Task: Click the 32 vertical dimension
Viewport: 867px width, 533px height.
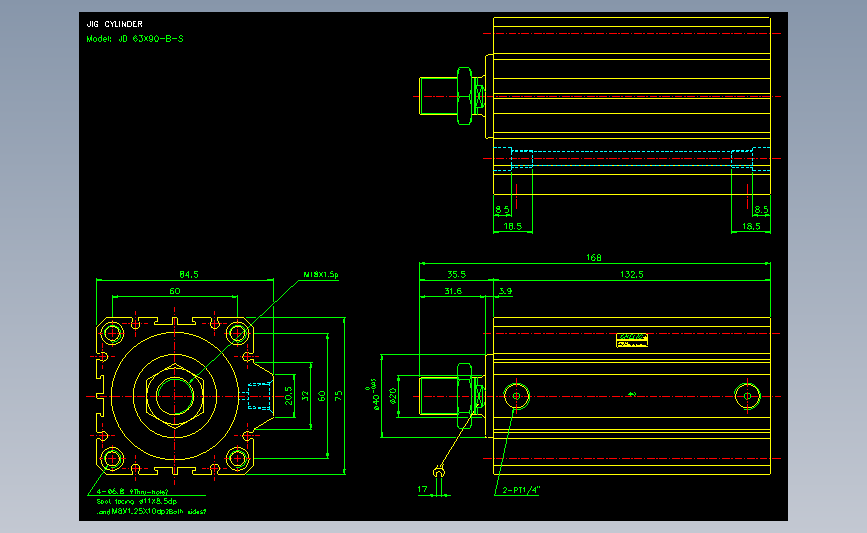Action: pyautogui.click(x=305, y=396)
